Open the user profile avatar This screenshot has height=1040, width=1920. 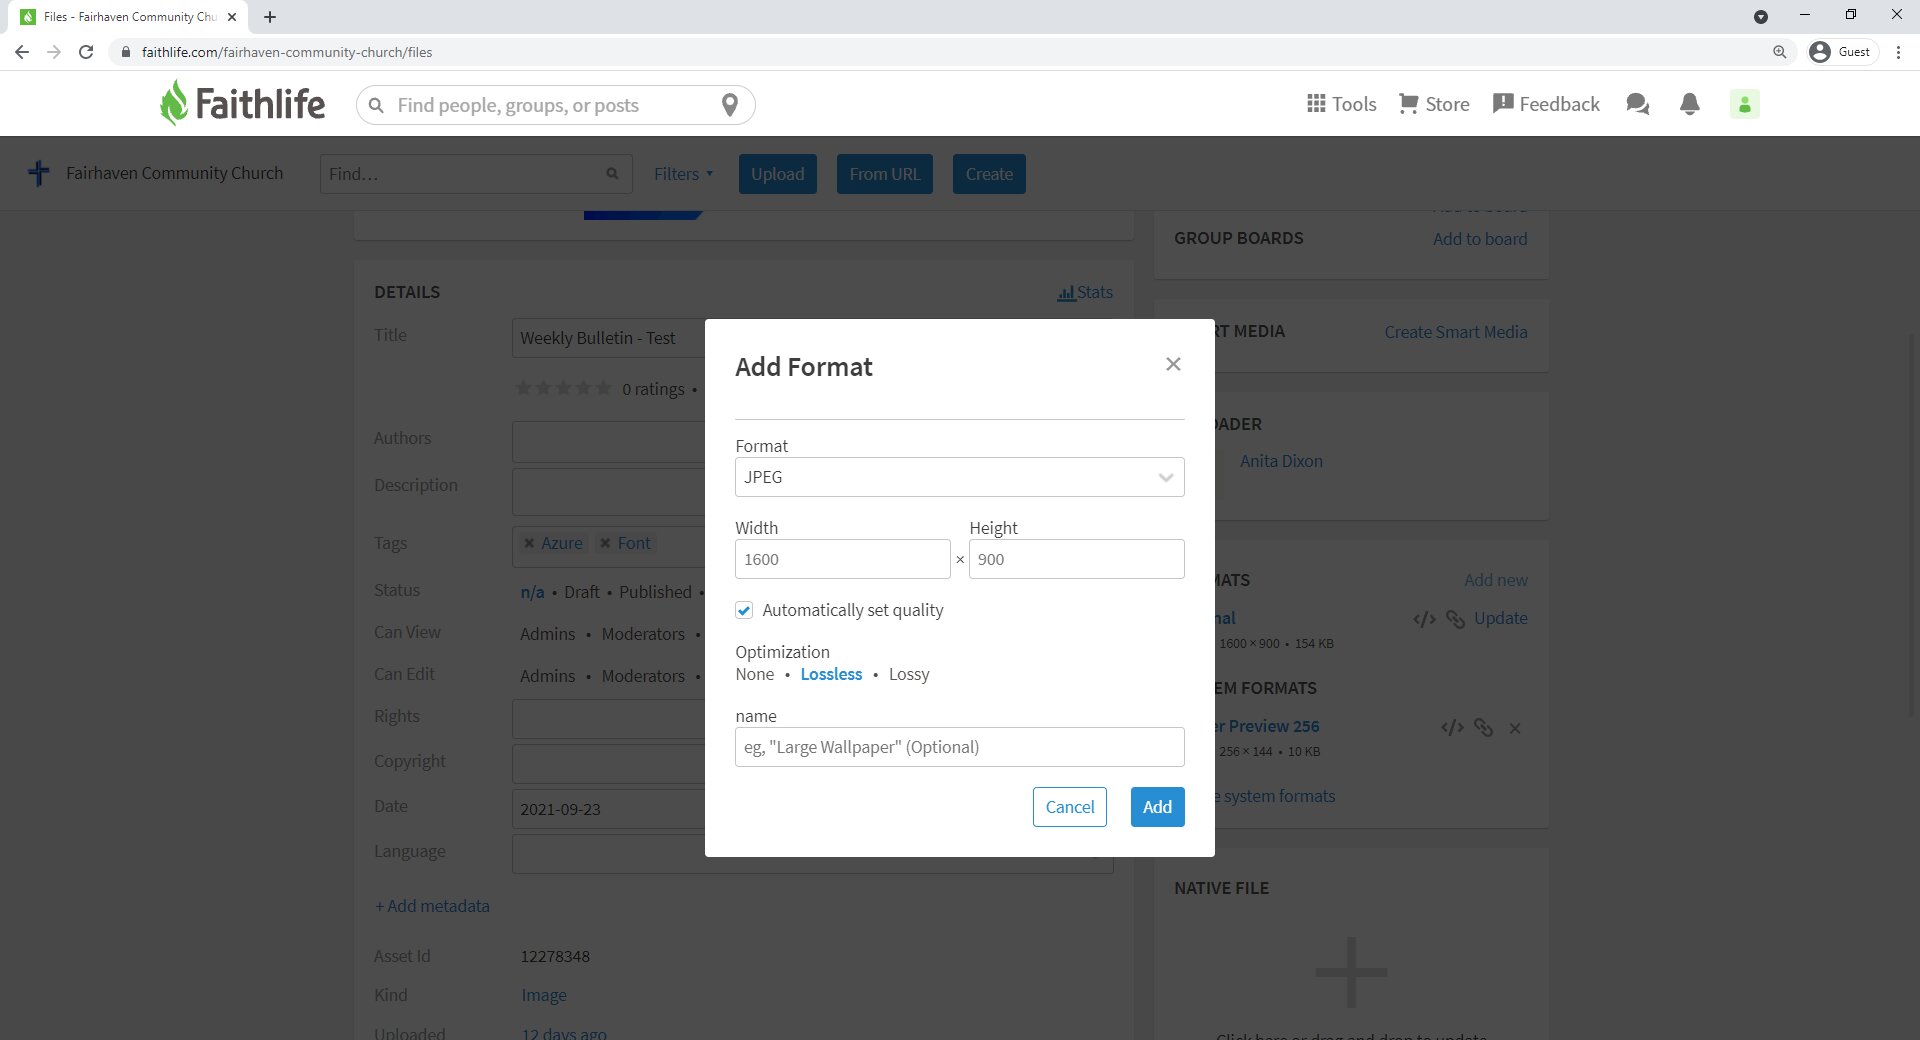[1745, 104]
